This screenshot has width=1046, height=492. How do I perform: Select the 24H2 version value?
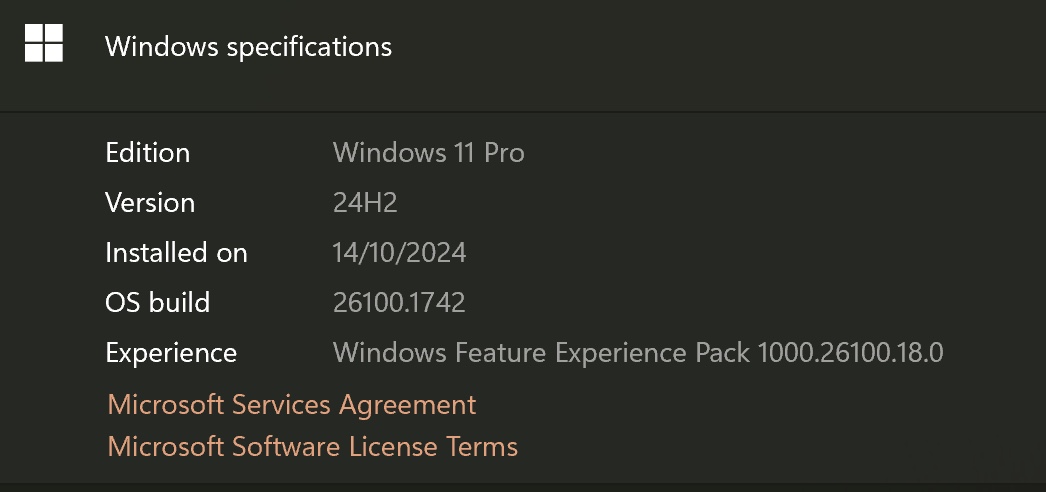click(365, 203)
